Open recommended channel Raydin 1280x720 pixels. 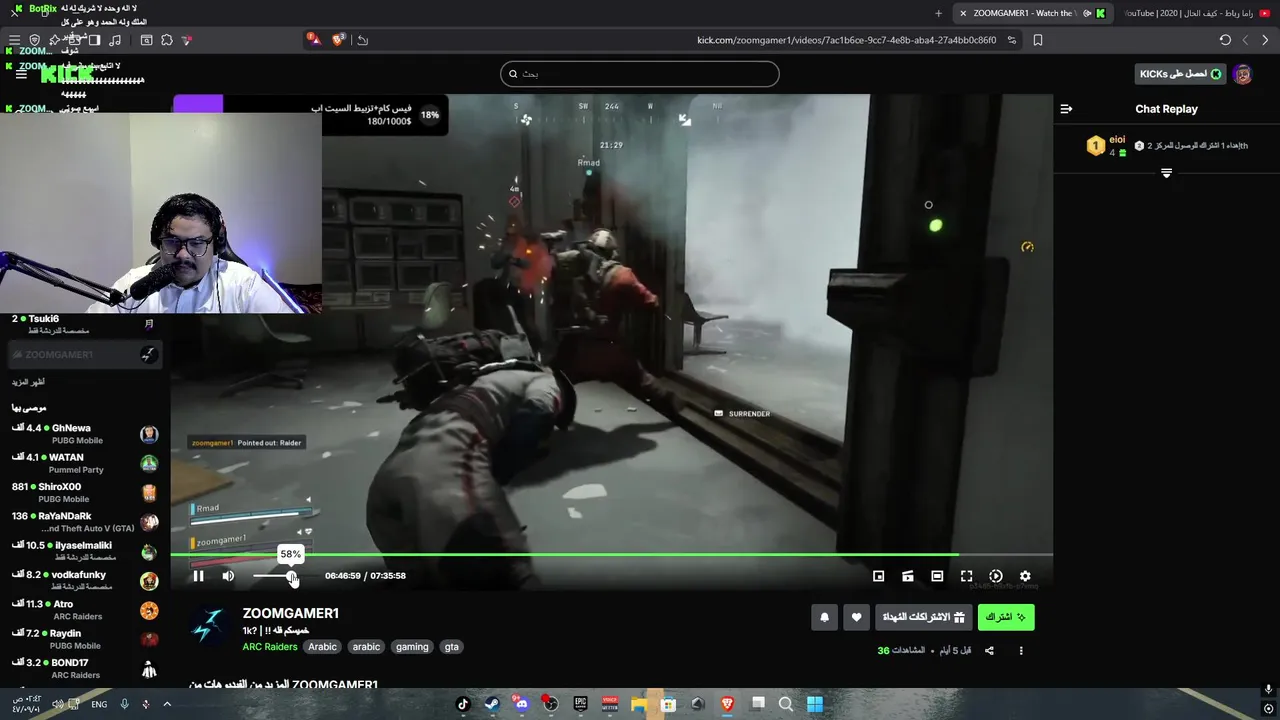tap(85, 639)
